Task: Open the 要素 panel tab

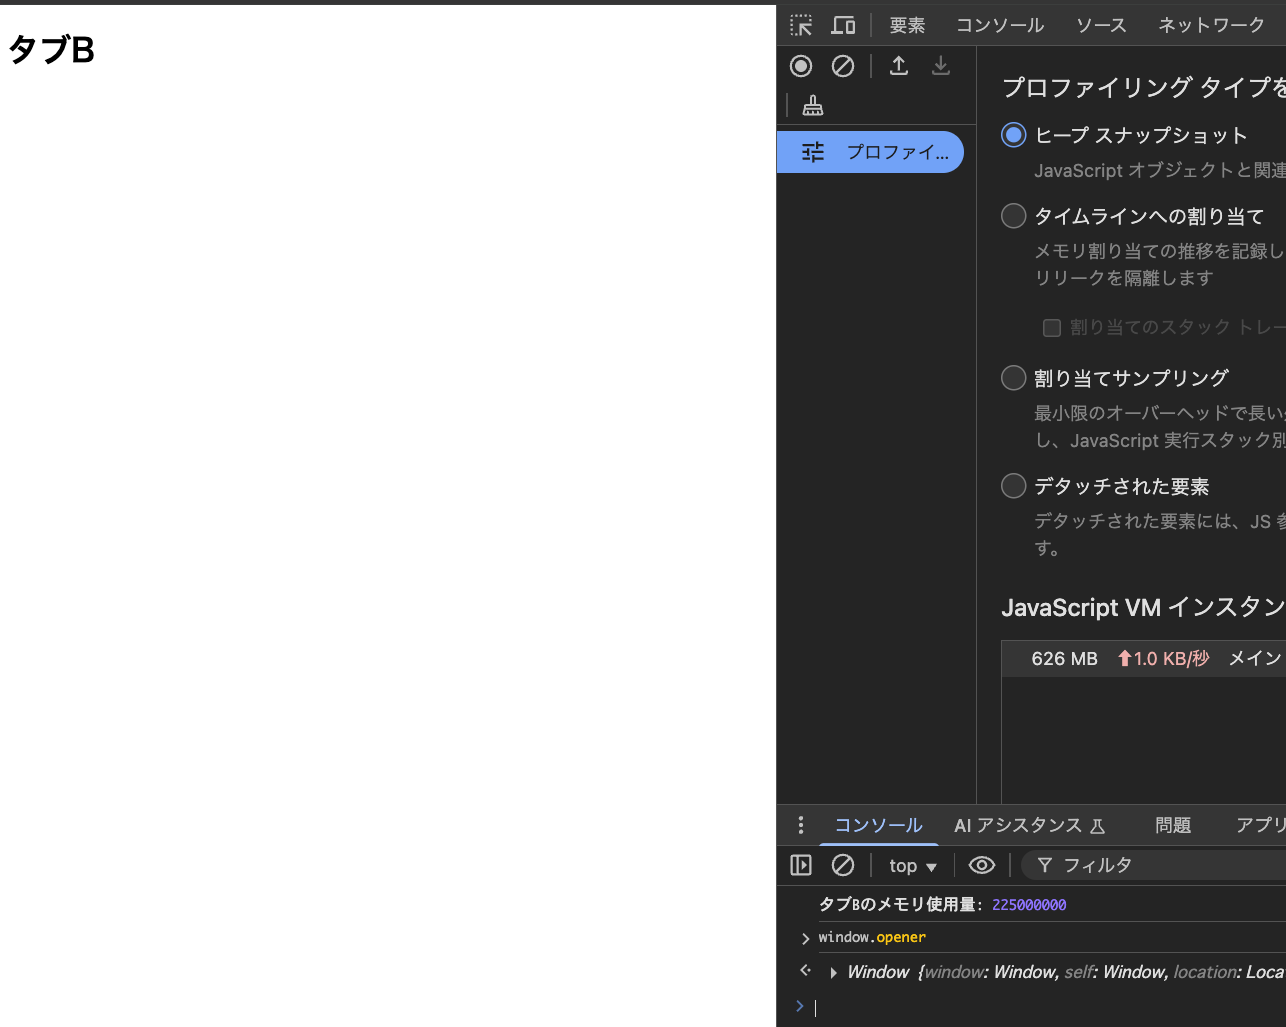Action: pyautogui.click(x=907, y=25)
